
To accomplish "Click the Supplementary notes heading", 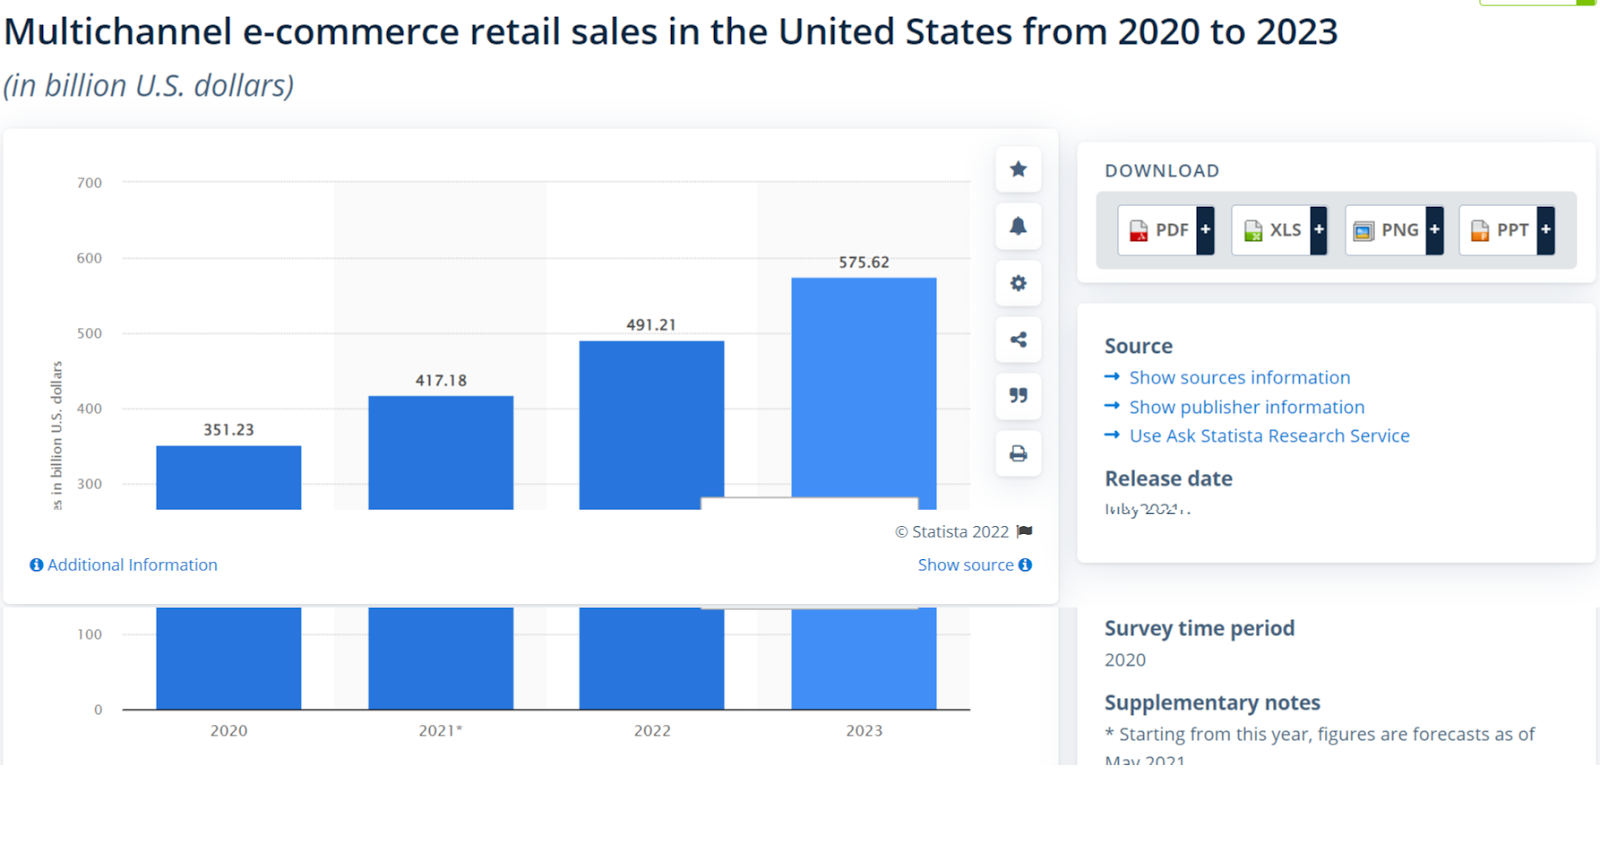I will 1212,703.
